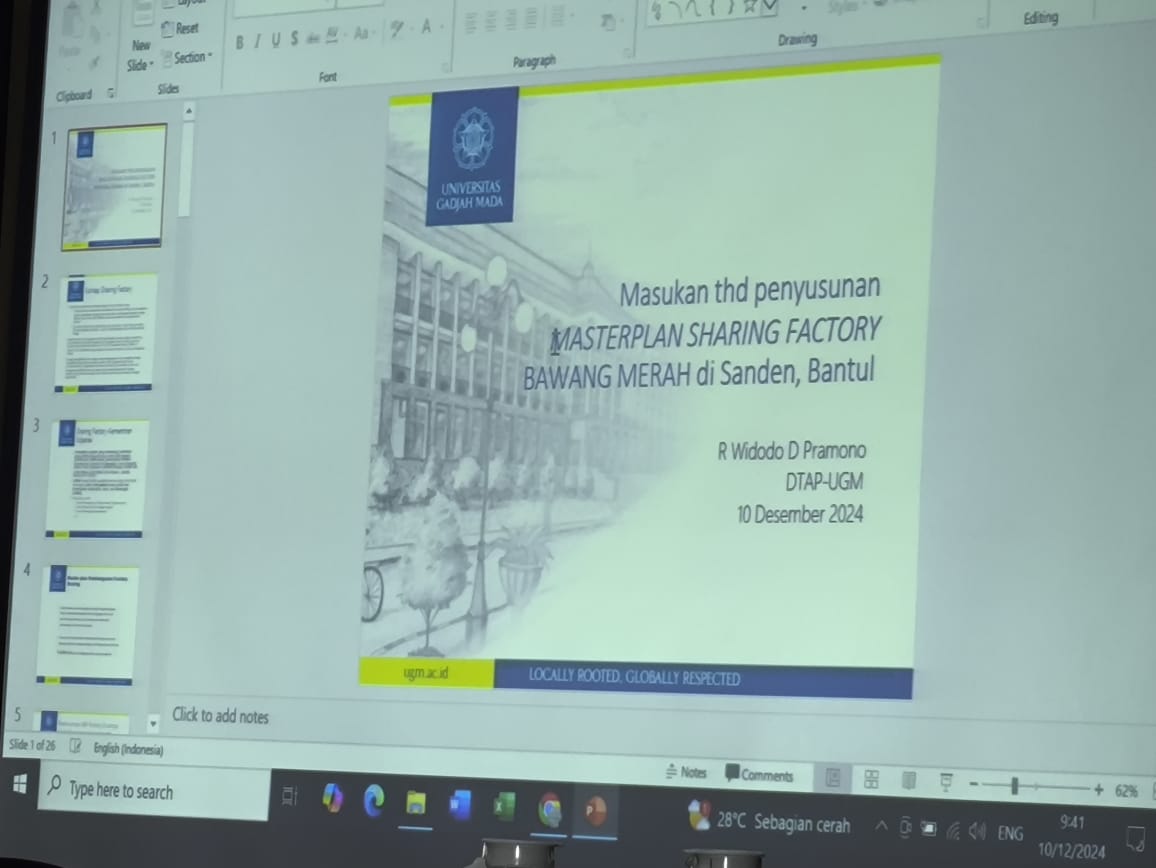Viewport: 1156px width, 868px height.
Task: Center text in Paragraph group
Action: coord(490,21)
